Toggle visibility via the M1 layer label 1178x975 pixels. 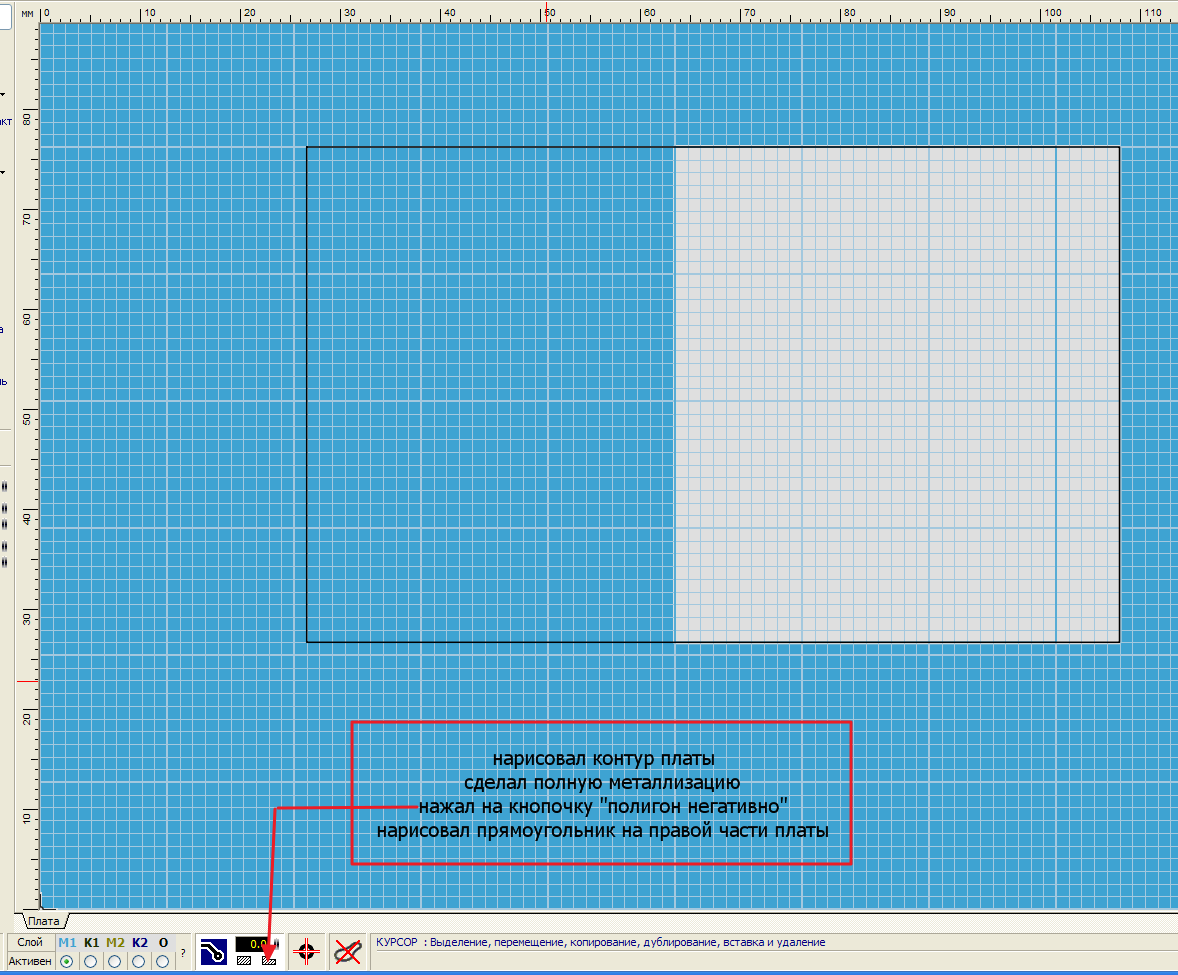(x=67, y=942)
